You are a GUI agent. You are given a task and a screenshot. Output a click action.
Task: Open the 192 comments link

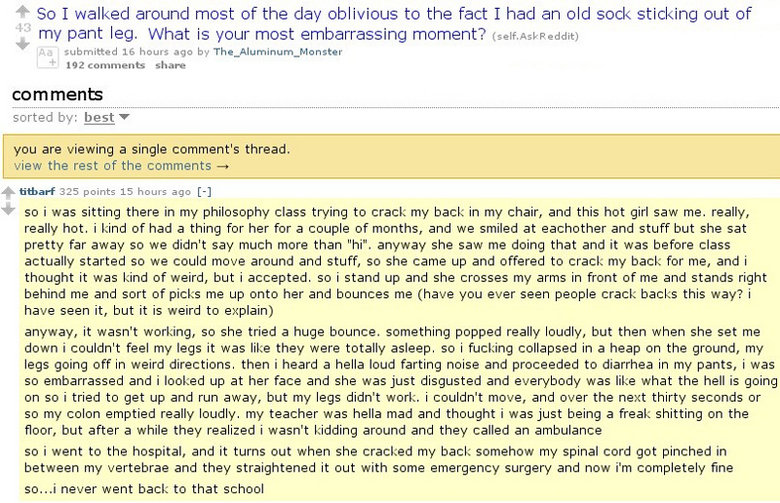coord(105,65)
